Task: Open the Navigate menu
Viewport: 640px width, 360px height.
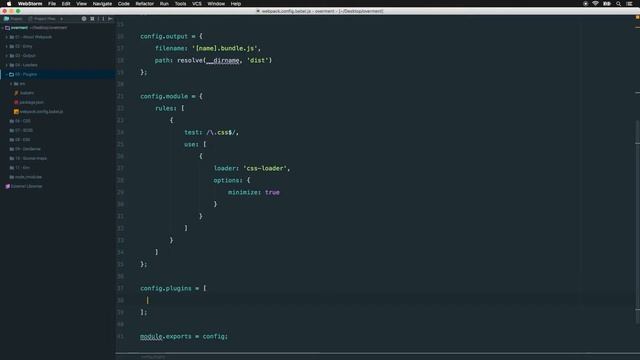Action: tap(102, 4)
